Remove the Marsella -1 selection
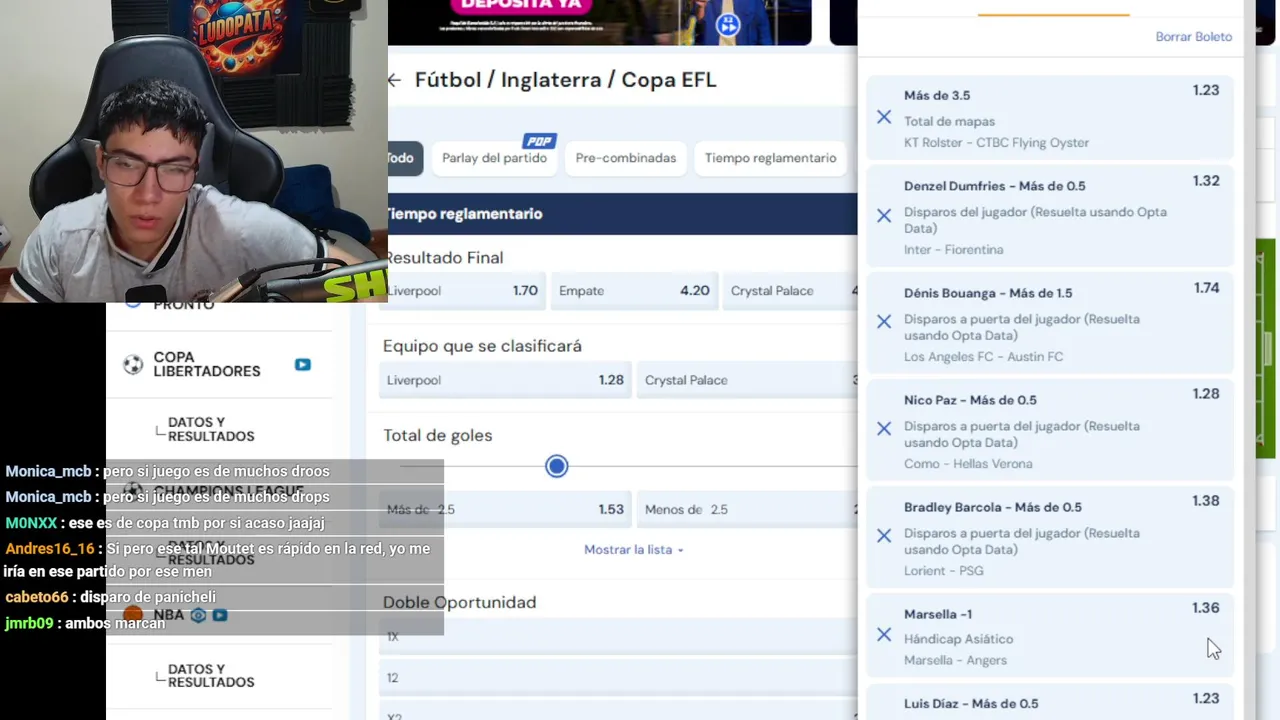This screenshot has width=1280, height=720. click(x=884, y=635)
